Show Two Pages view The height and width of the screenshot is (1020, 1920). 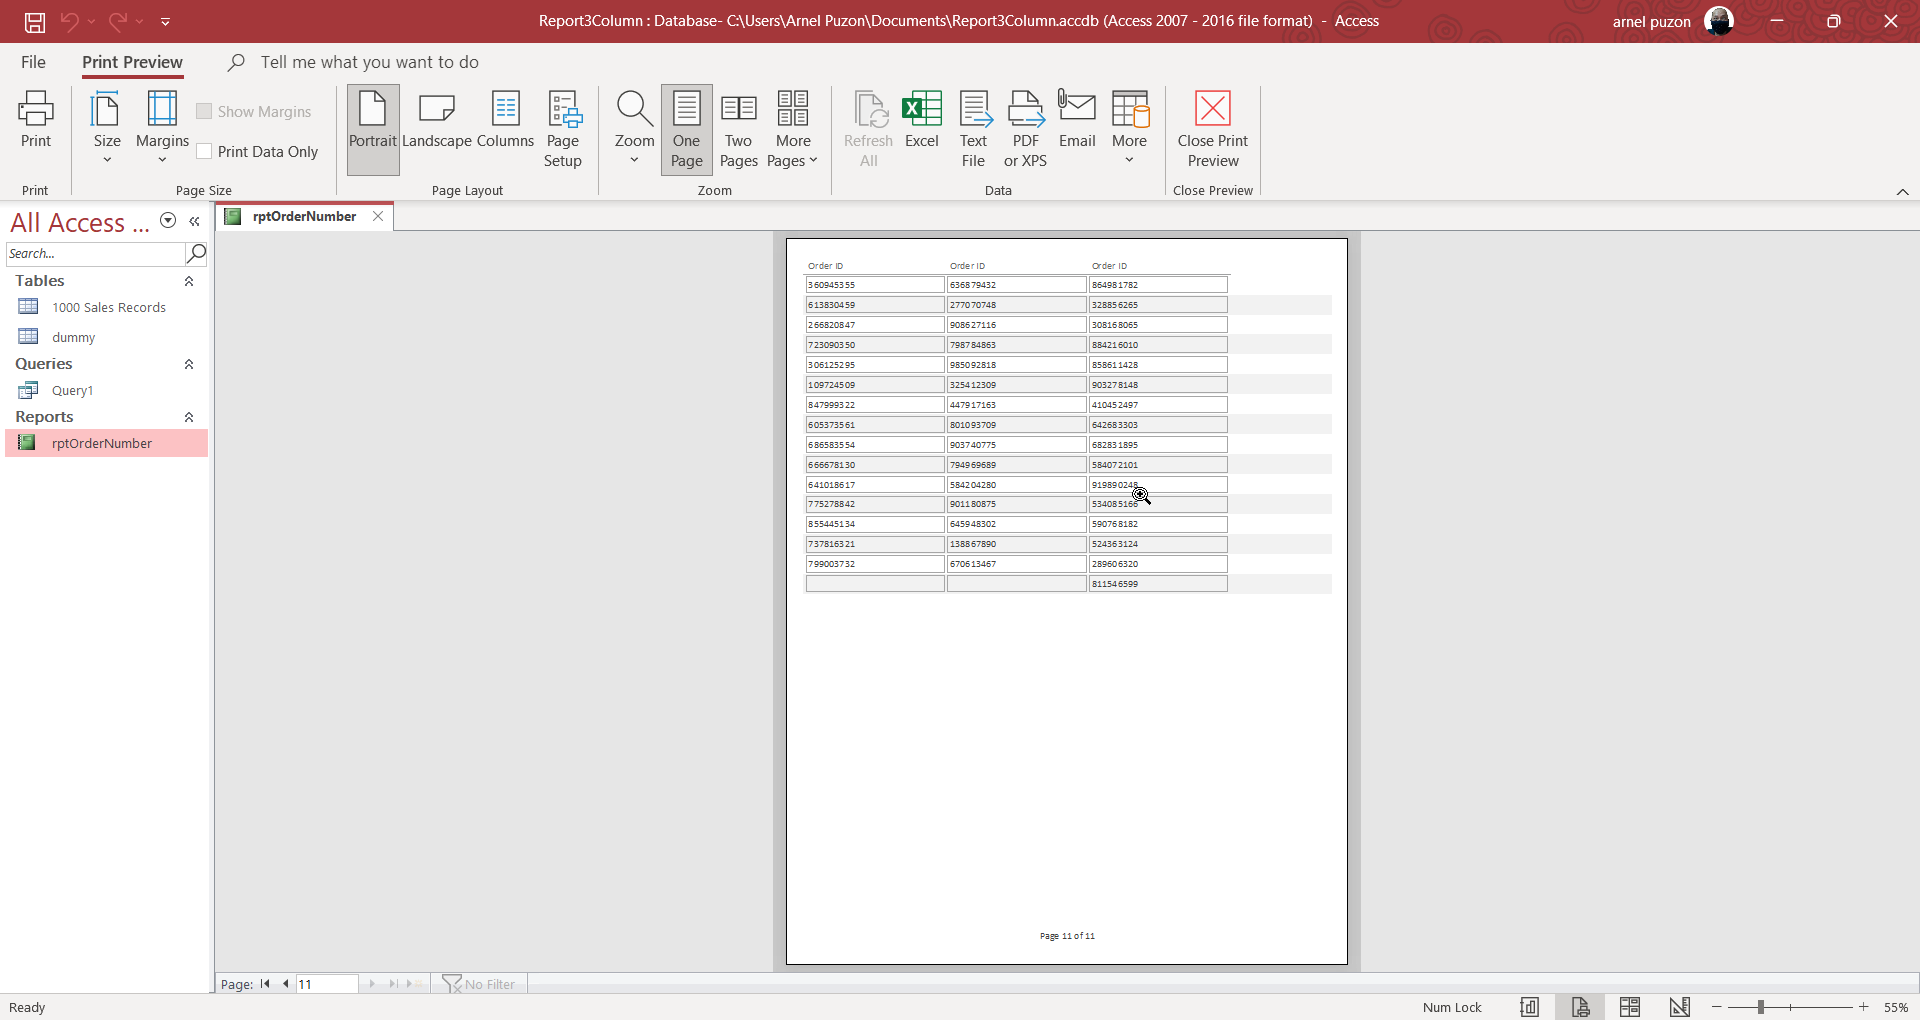(x=739, y=130)
